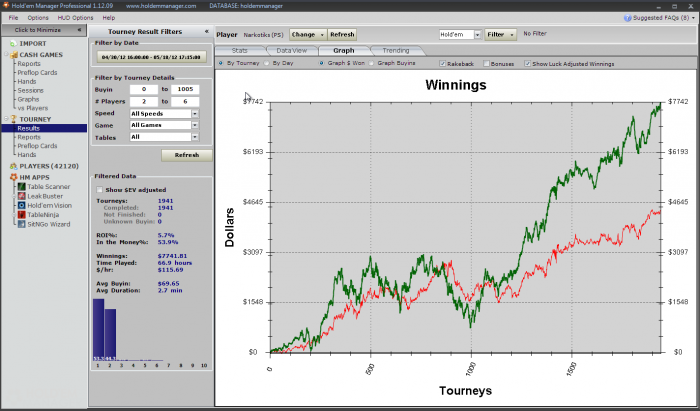Open Hands under TOURNEY
The height and width of the screenshot is (411, 700).
(x=27, y=155)
